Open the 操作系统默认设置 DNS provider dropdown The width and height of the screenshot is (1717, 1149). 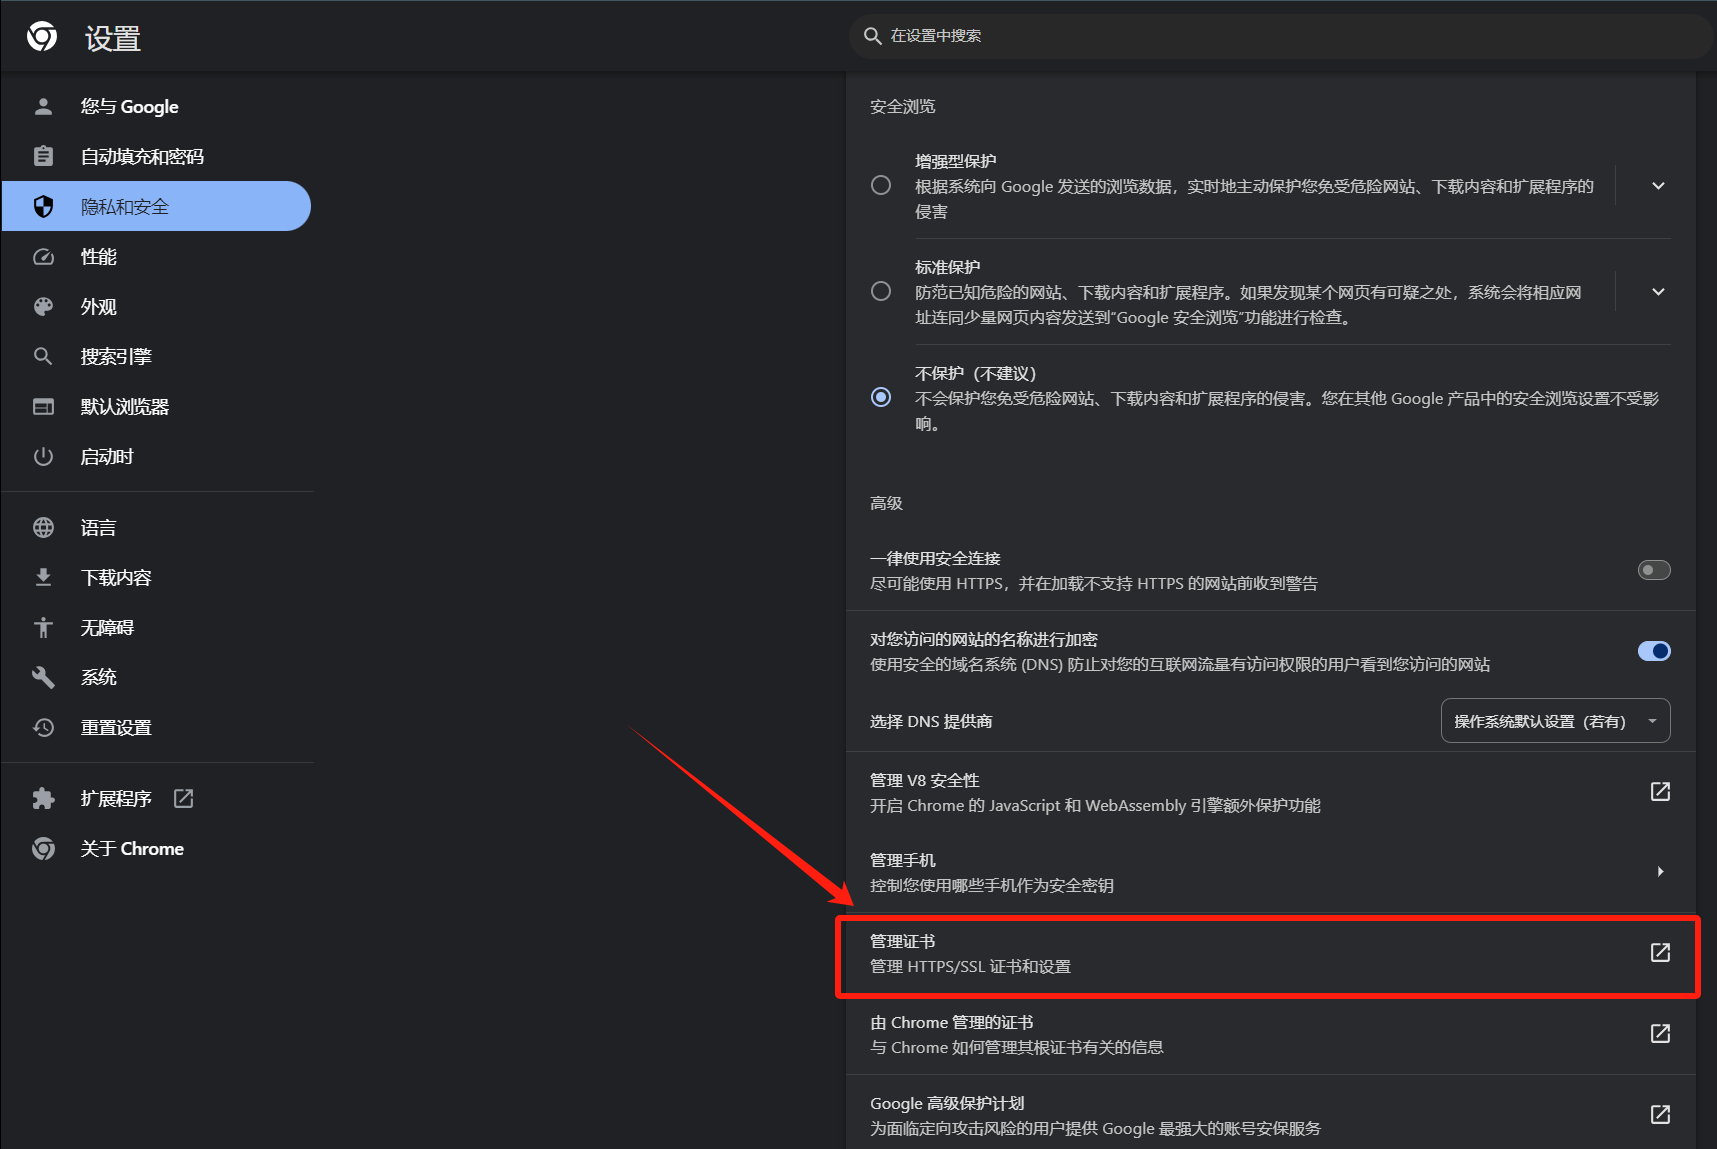pyautogui.click(x=1555, y=721)
